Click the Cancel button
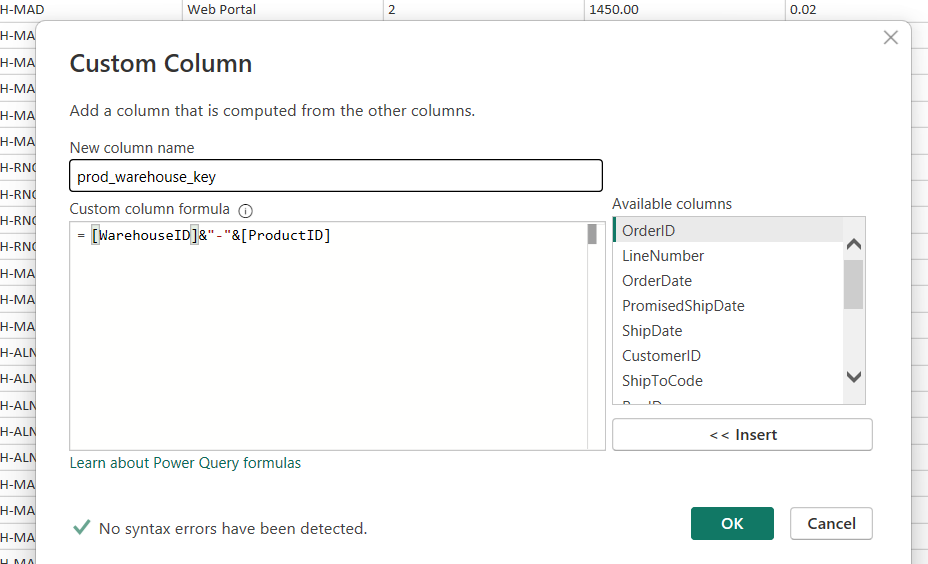Viewport: 928px width, 564px height. coord(831,523)
